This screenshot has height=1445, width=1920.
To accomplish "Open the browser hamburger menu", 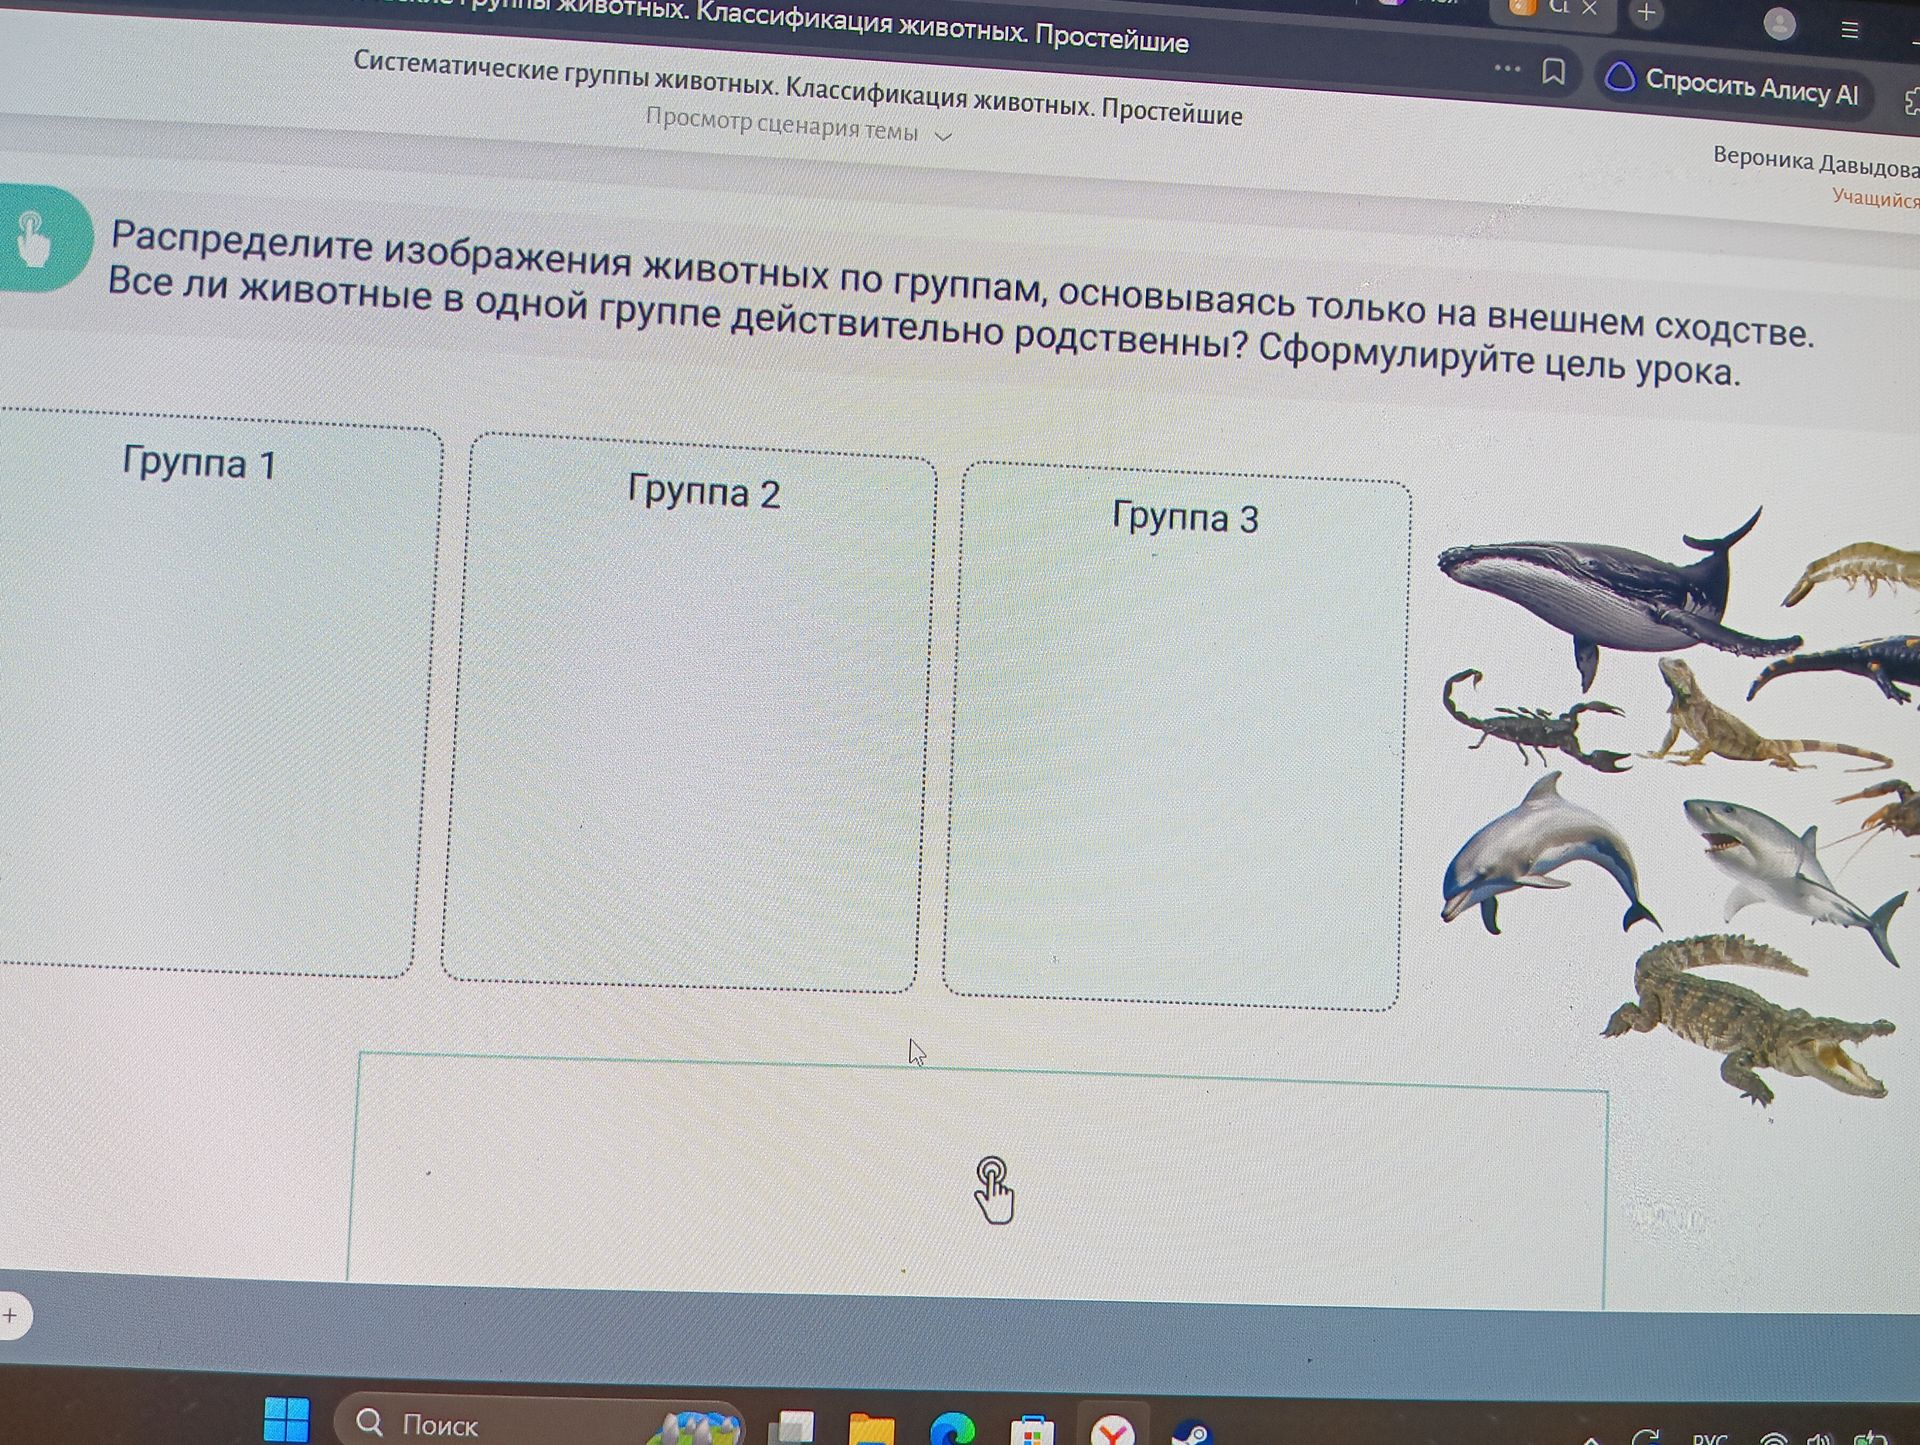I will click(1849, 30).
